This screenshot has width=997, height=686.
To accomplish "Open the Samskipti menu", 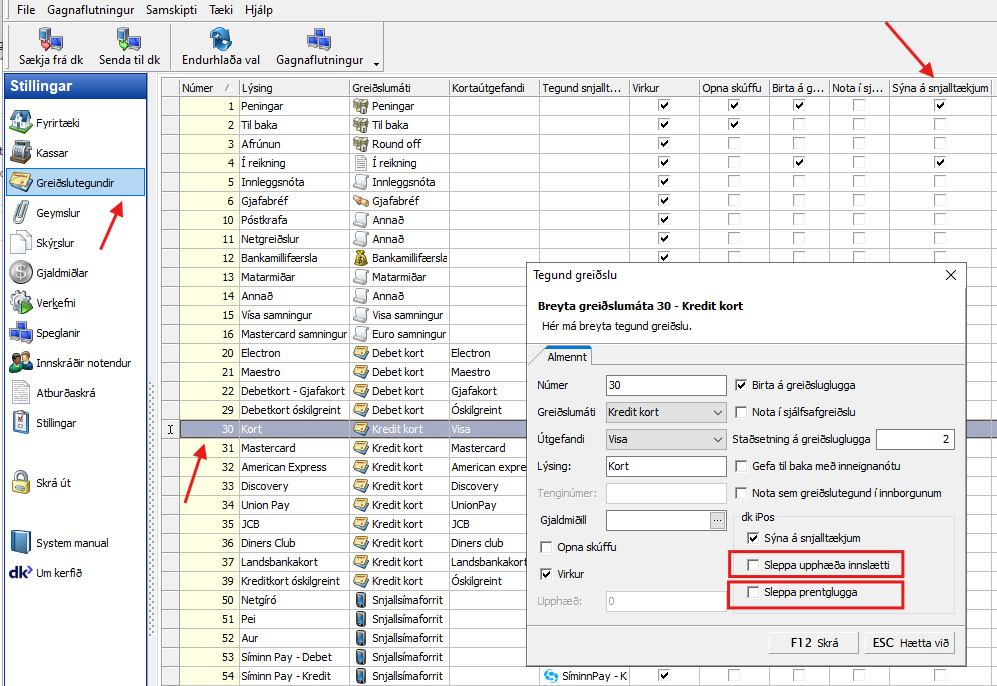I will 173,9.
